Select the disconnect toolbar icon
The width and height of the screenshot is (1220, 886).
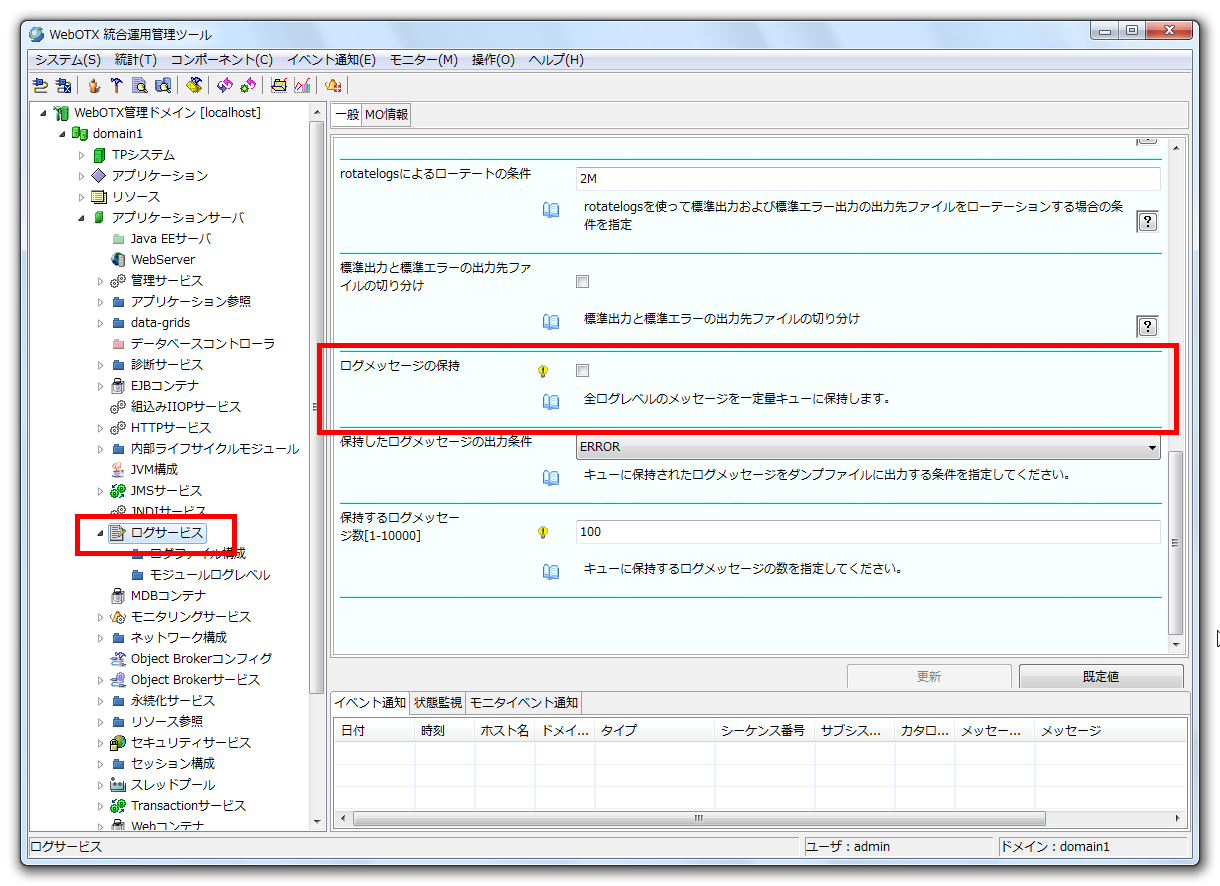[x=63, y=85]
